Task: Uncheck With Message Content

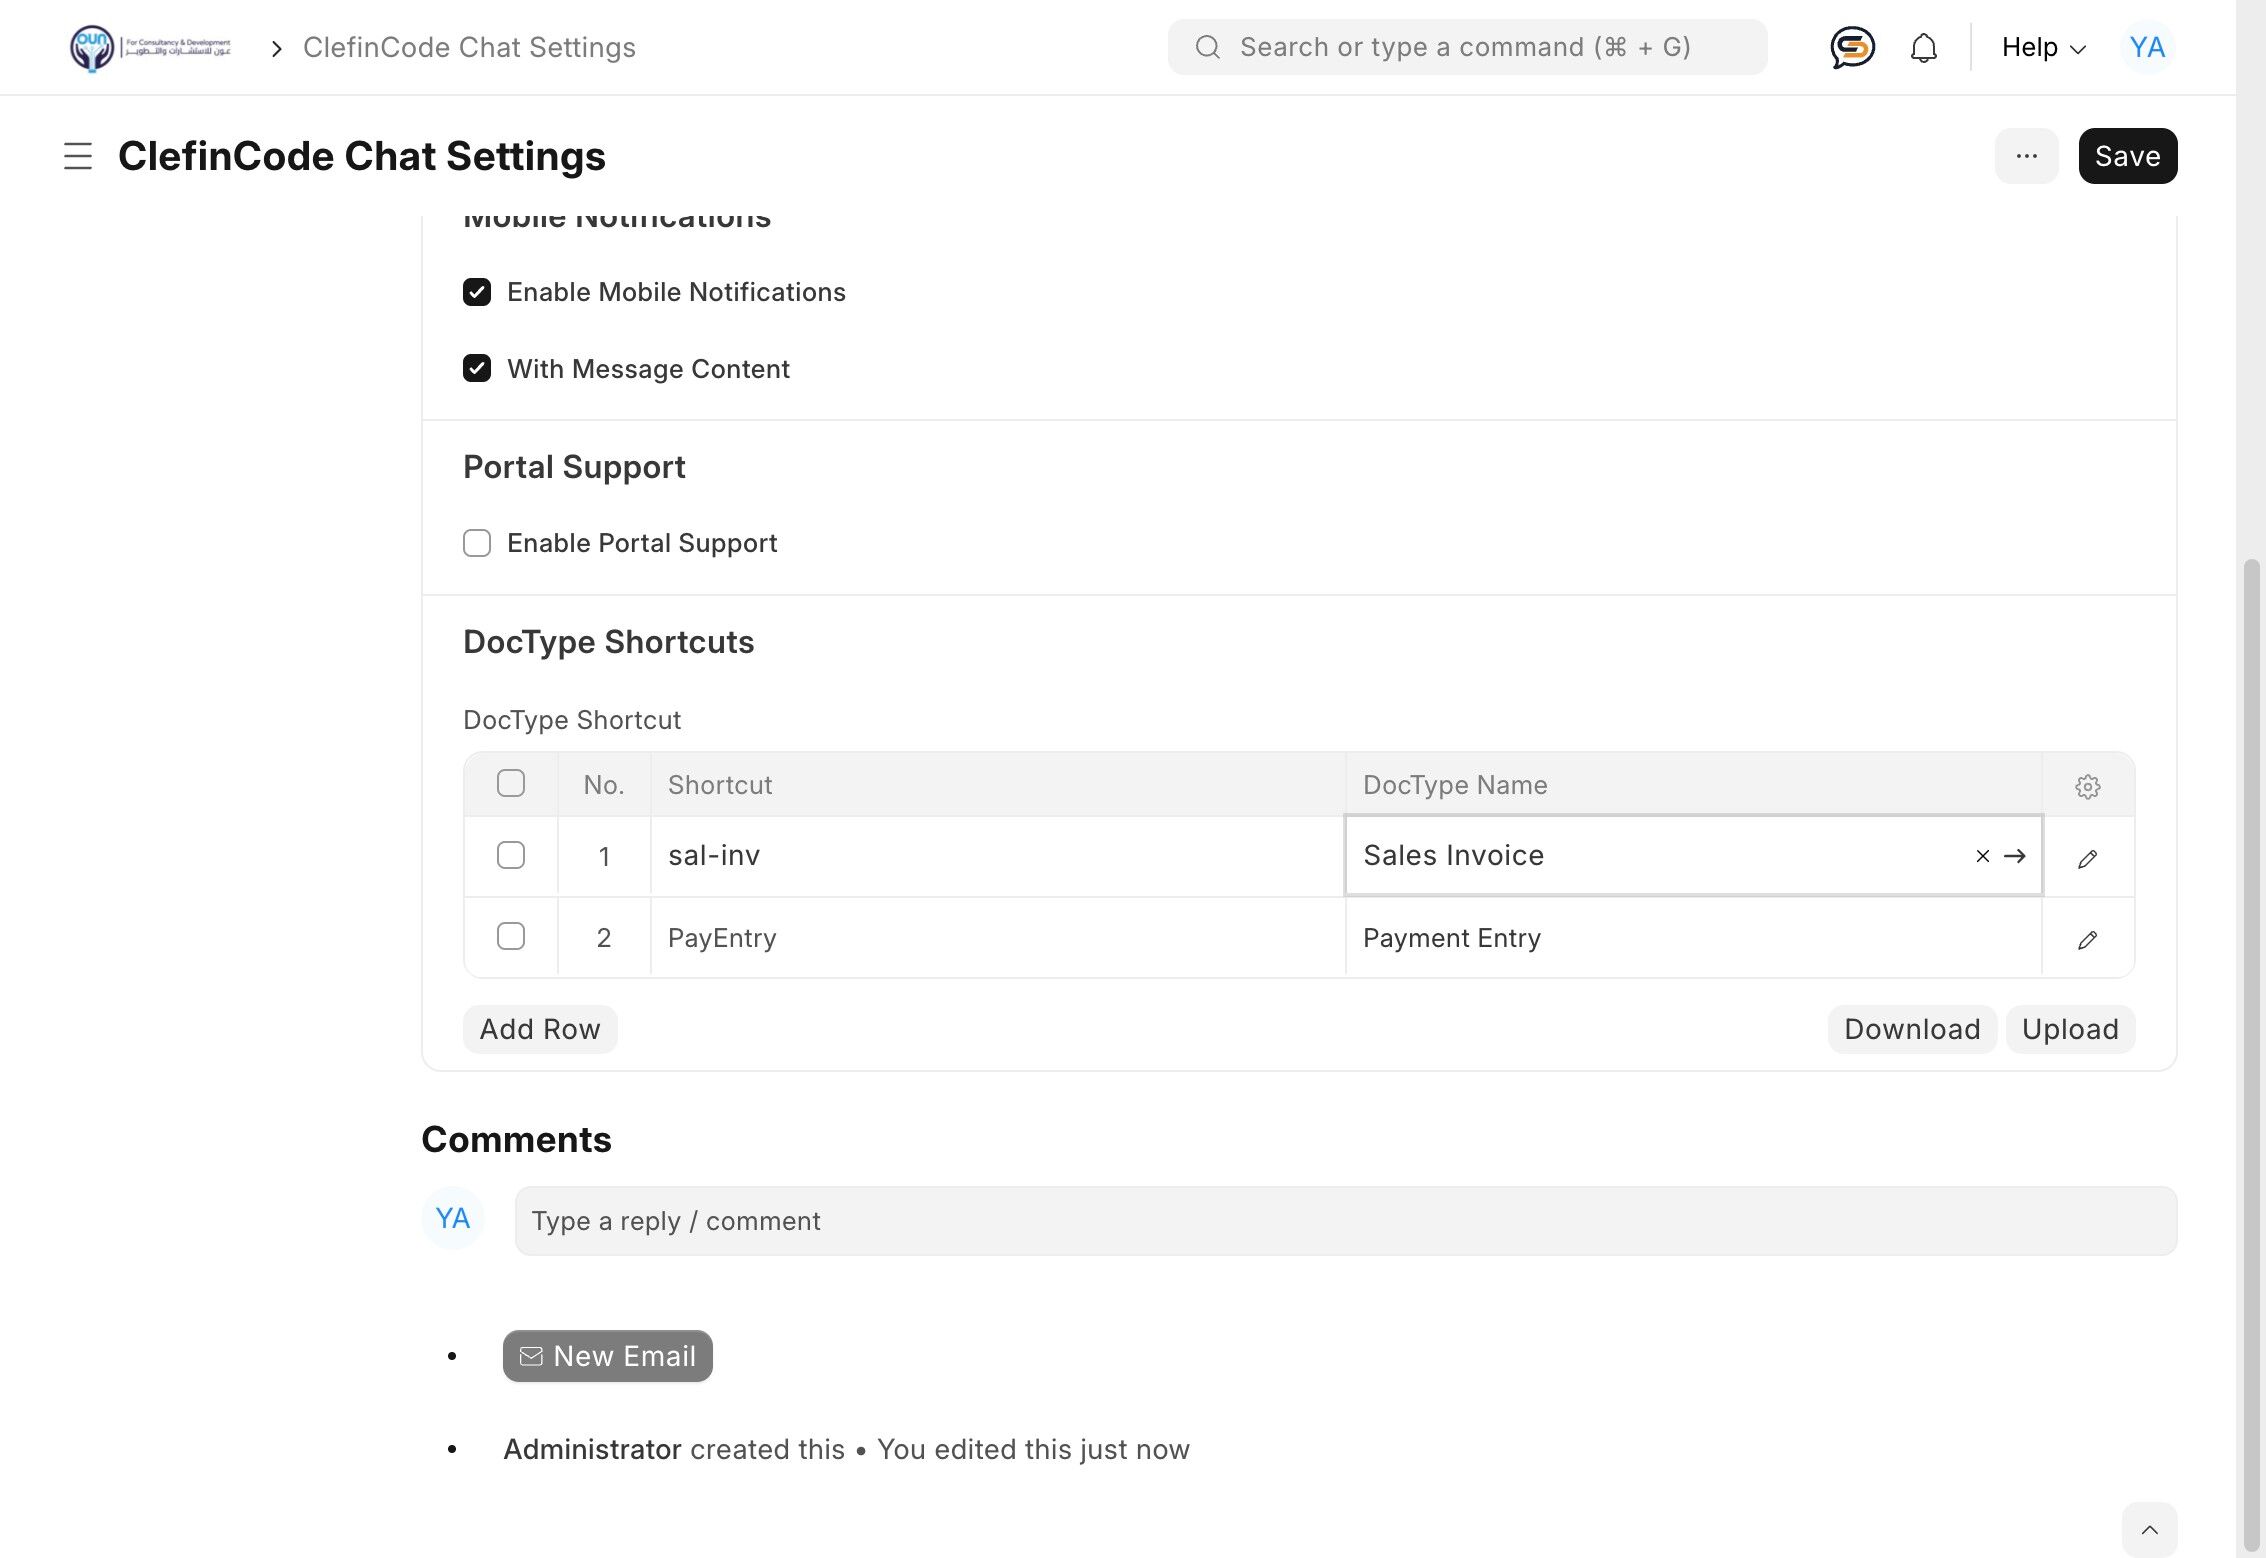Action: point(477,369)
